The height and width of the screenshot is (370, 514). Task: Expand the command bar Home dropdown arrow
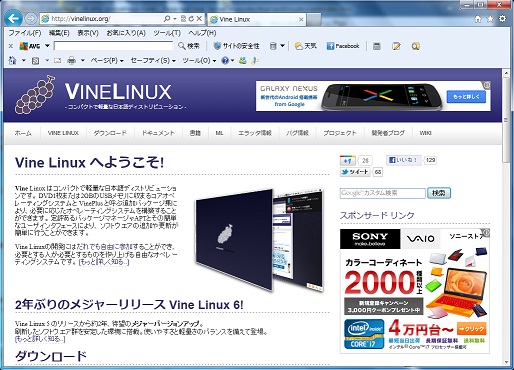23,61
